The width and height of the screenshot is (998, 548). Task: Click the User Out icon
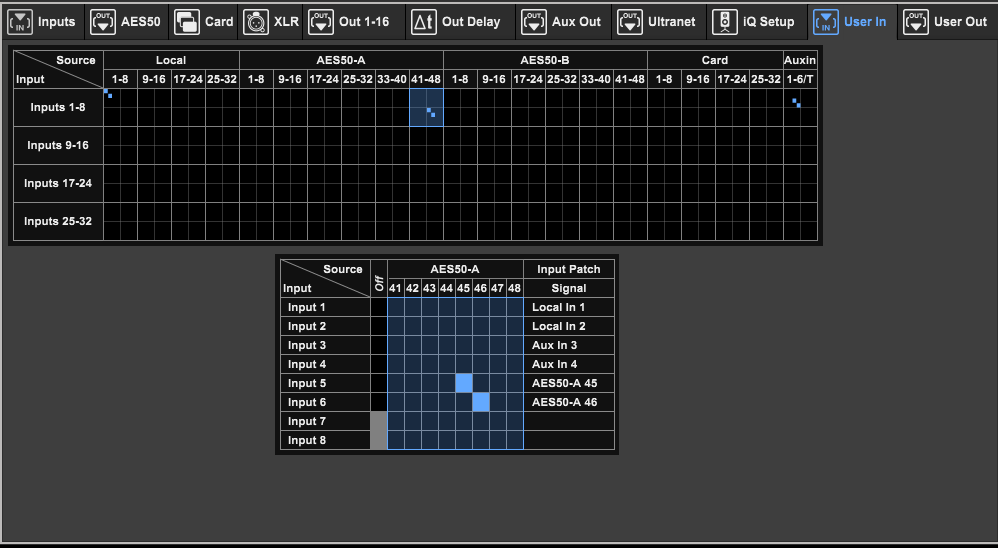[916, 22]
